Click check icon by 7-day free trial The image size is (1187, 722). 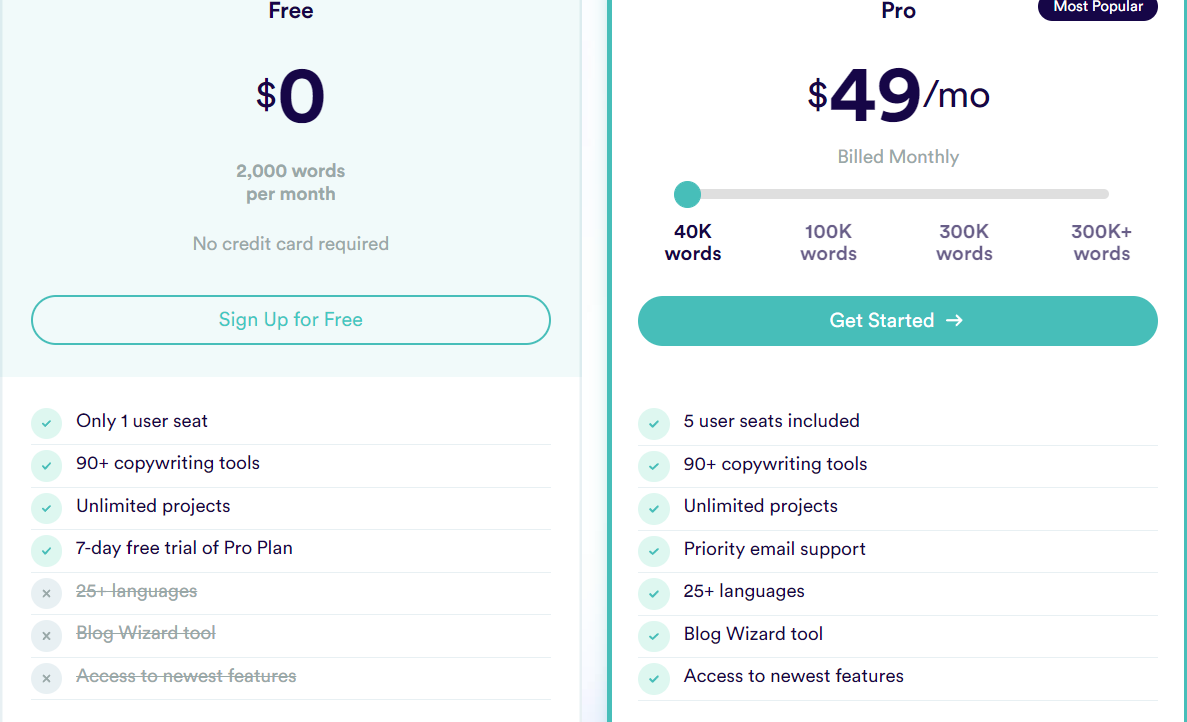pos(46,550)
